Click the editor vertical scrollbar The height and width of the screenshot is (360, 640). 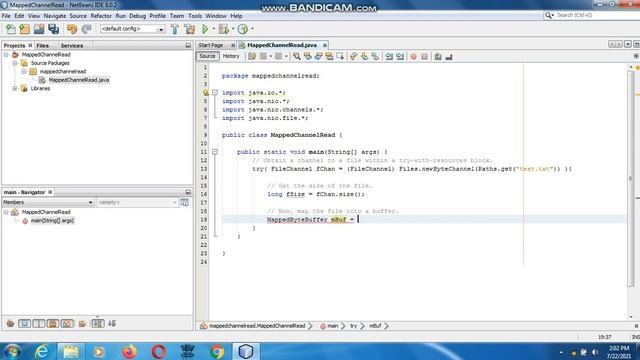(631, 180)
